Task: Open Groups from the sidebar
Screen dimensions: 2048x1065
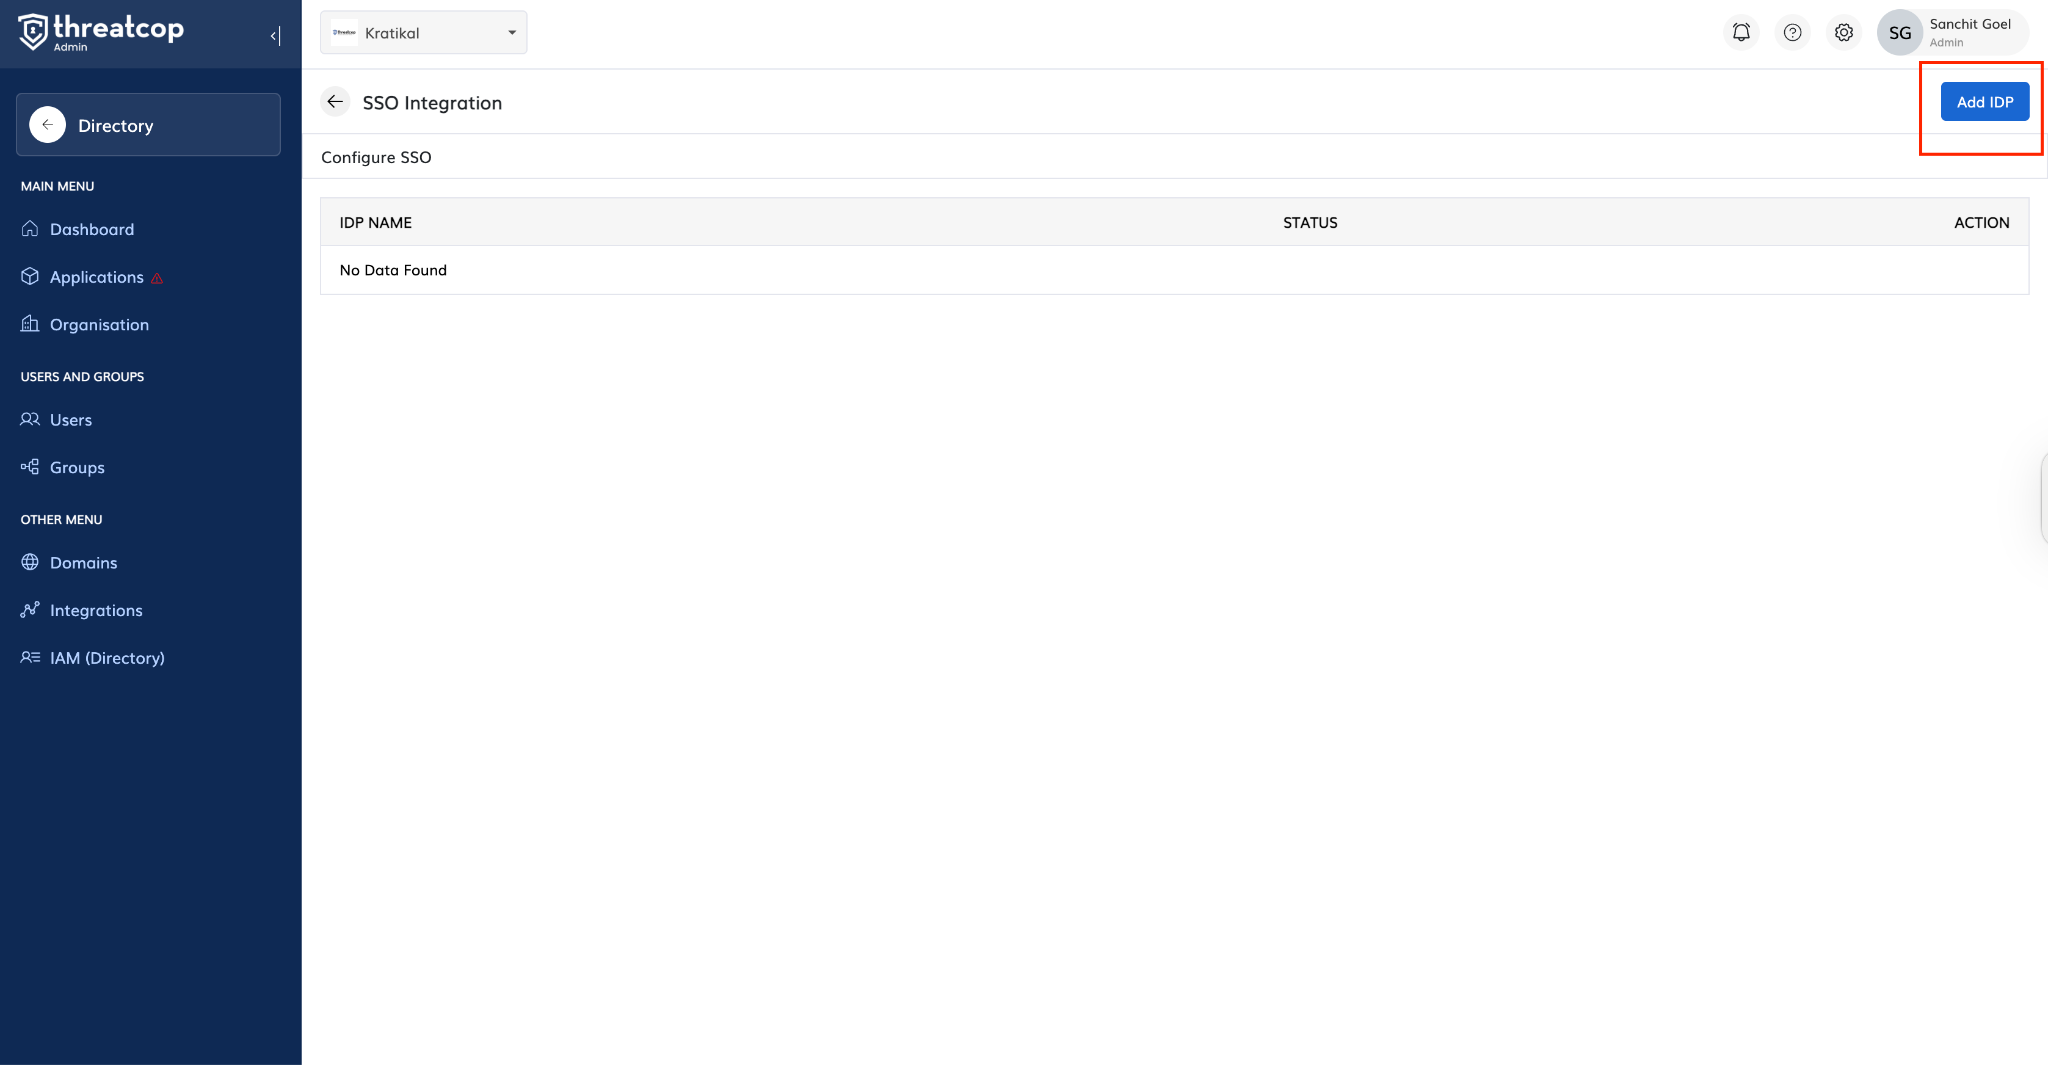Action: (x=77, y=468)
